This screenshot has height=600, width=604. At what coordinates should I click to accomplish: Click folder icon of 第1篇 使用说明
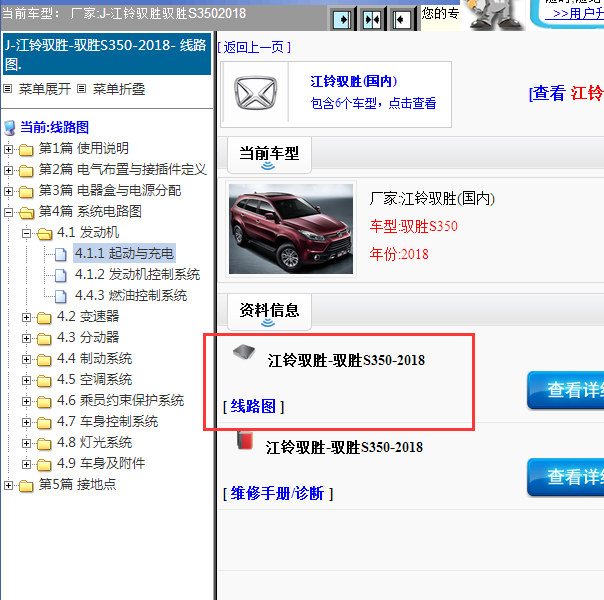tap(26, 149)
